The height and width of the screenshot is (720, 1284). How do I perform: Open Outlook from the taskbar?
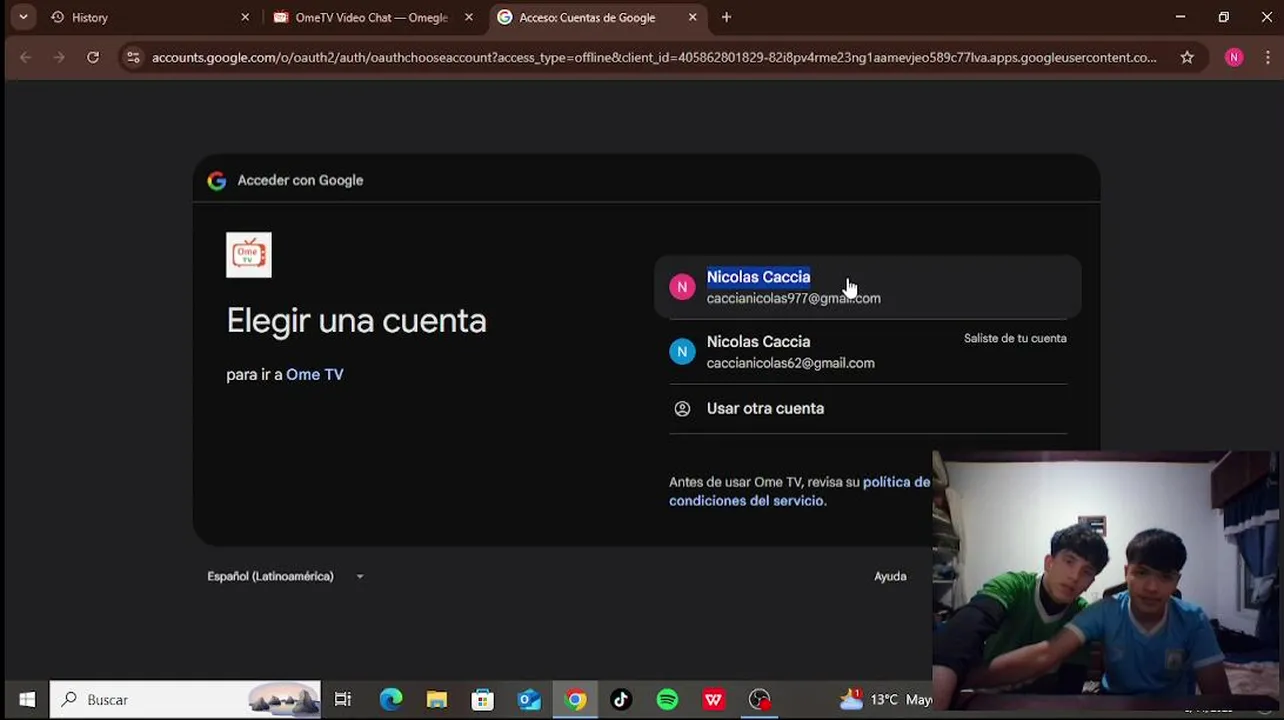(x=529, y=700)
